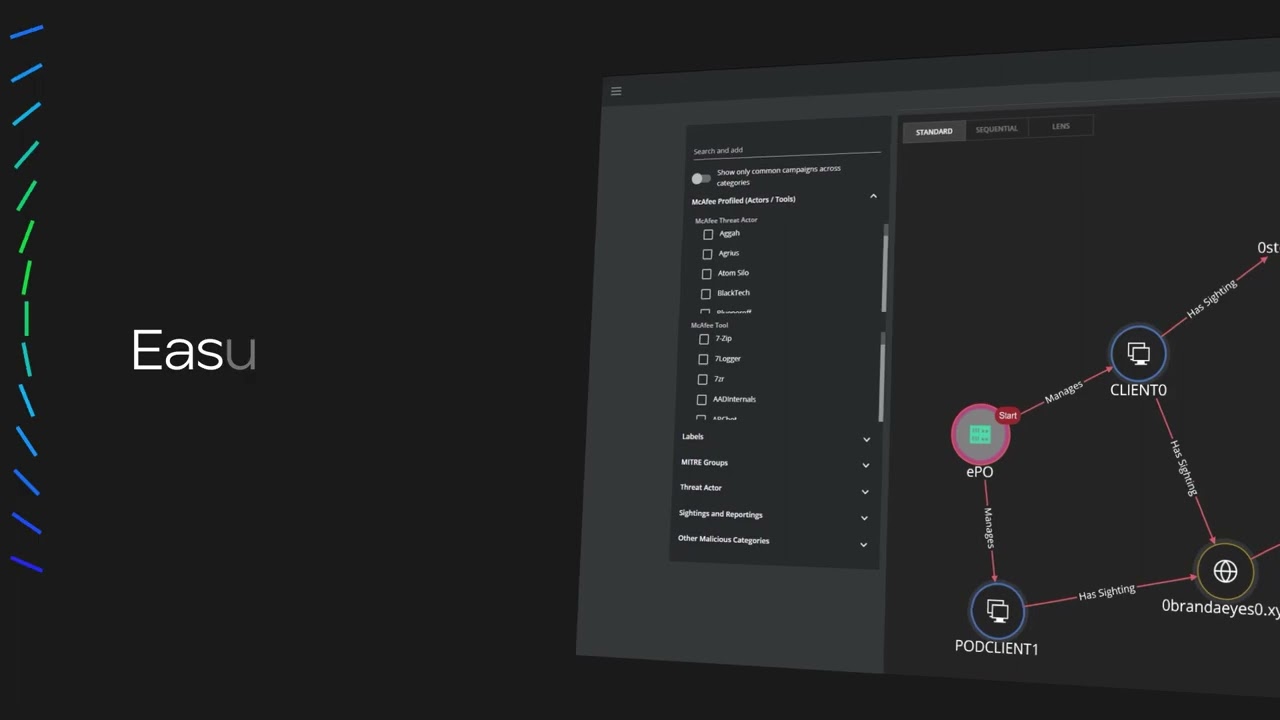Click Has Sighting label below CLIENT0

tap(1183, 467)
